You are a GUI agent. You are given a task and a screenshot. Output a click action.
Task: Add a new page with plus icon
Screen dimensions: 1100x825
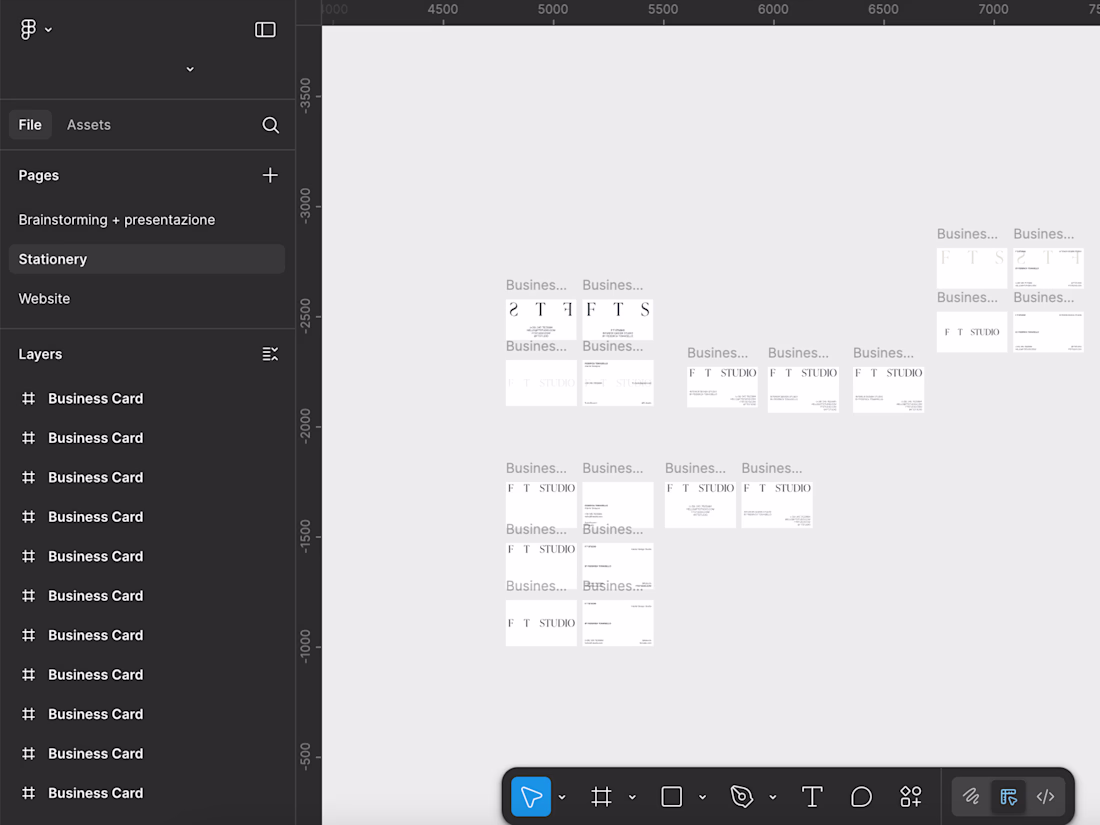[x=270, y=175]
